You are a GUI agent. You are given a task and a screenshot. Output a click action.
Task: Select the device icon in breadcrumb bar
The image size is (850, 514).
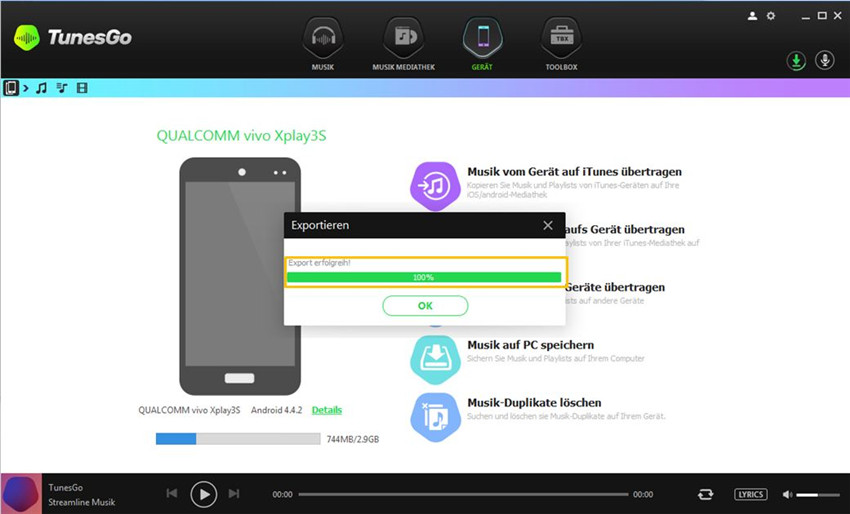tap(11, 88)
